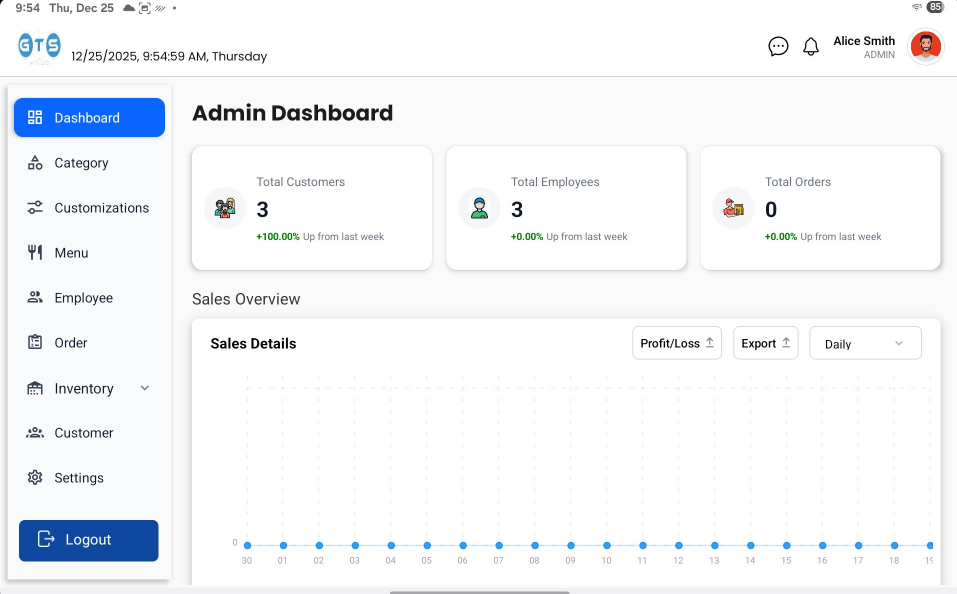Click the chart data point for 30
Screen dimensions: 957x594
click(x=247, y=545)
